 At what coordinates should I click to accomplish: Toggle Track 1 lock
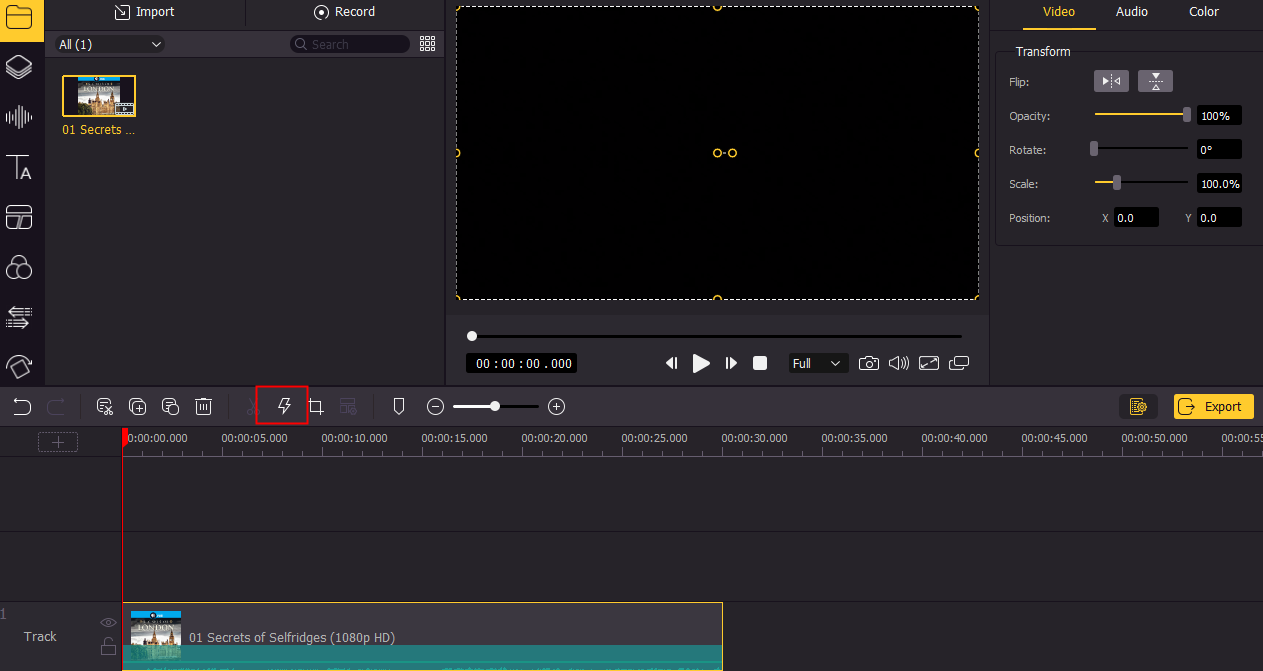[x=108, y=646]
